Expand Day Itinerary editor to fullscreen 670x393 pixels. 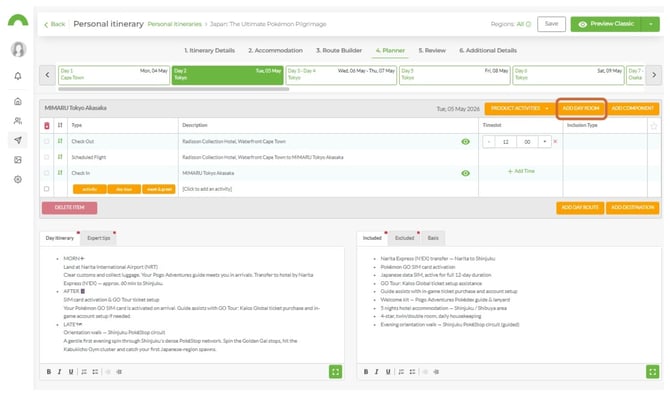[335, 372]
